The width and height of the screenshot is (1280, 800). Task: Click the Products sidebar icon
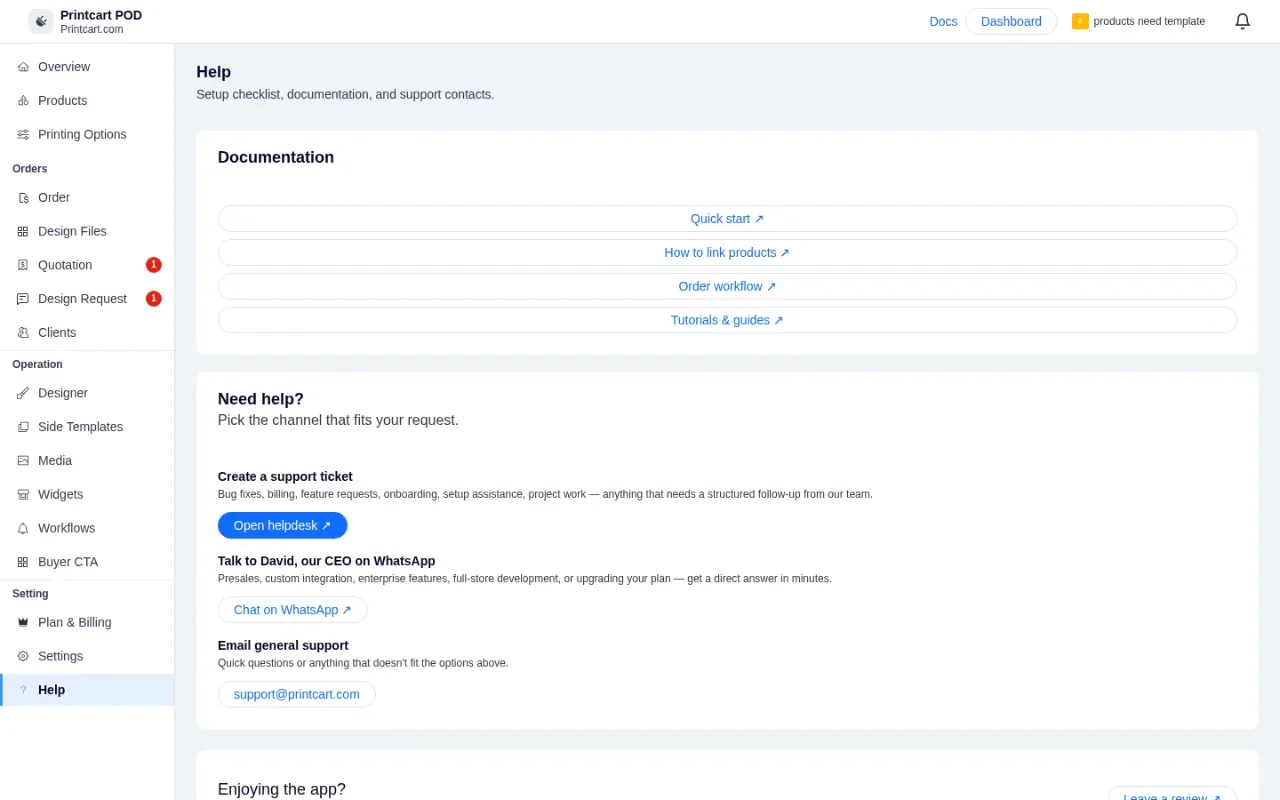click(x=23, y=101)
